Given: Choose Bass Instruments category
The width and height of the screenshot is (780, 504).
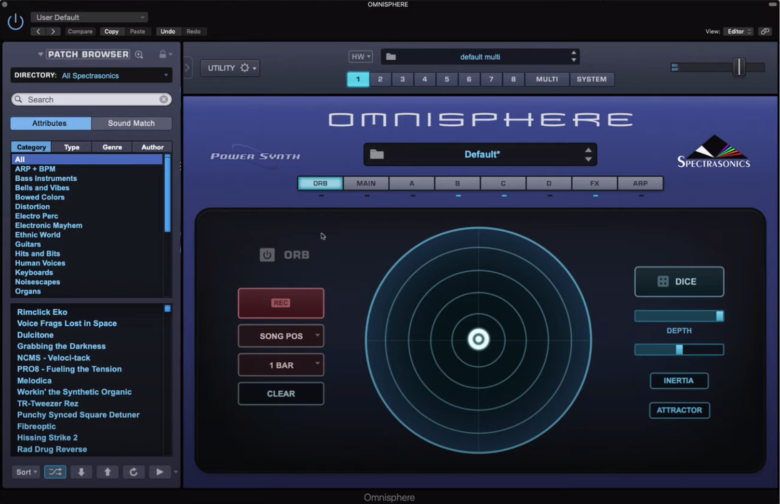Looking at the screenshot, I should (46, 178).
